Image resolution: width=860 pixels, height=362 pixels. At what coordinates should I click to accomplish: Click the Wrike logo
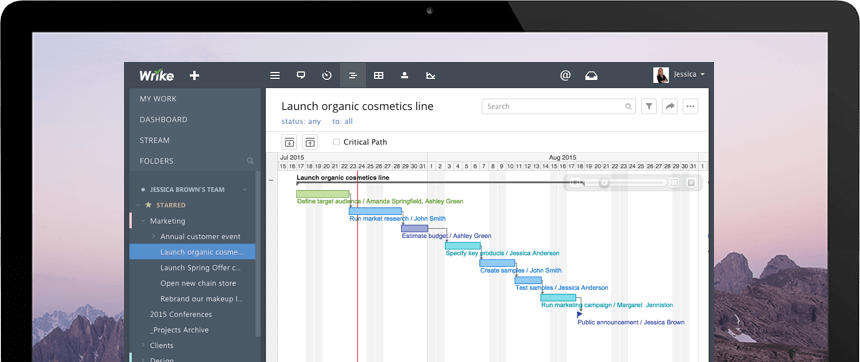[156, 75]
